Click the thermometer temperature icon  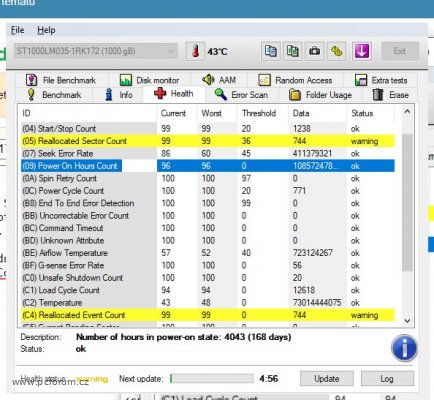pyautogui.click(x=195, y=51)
